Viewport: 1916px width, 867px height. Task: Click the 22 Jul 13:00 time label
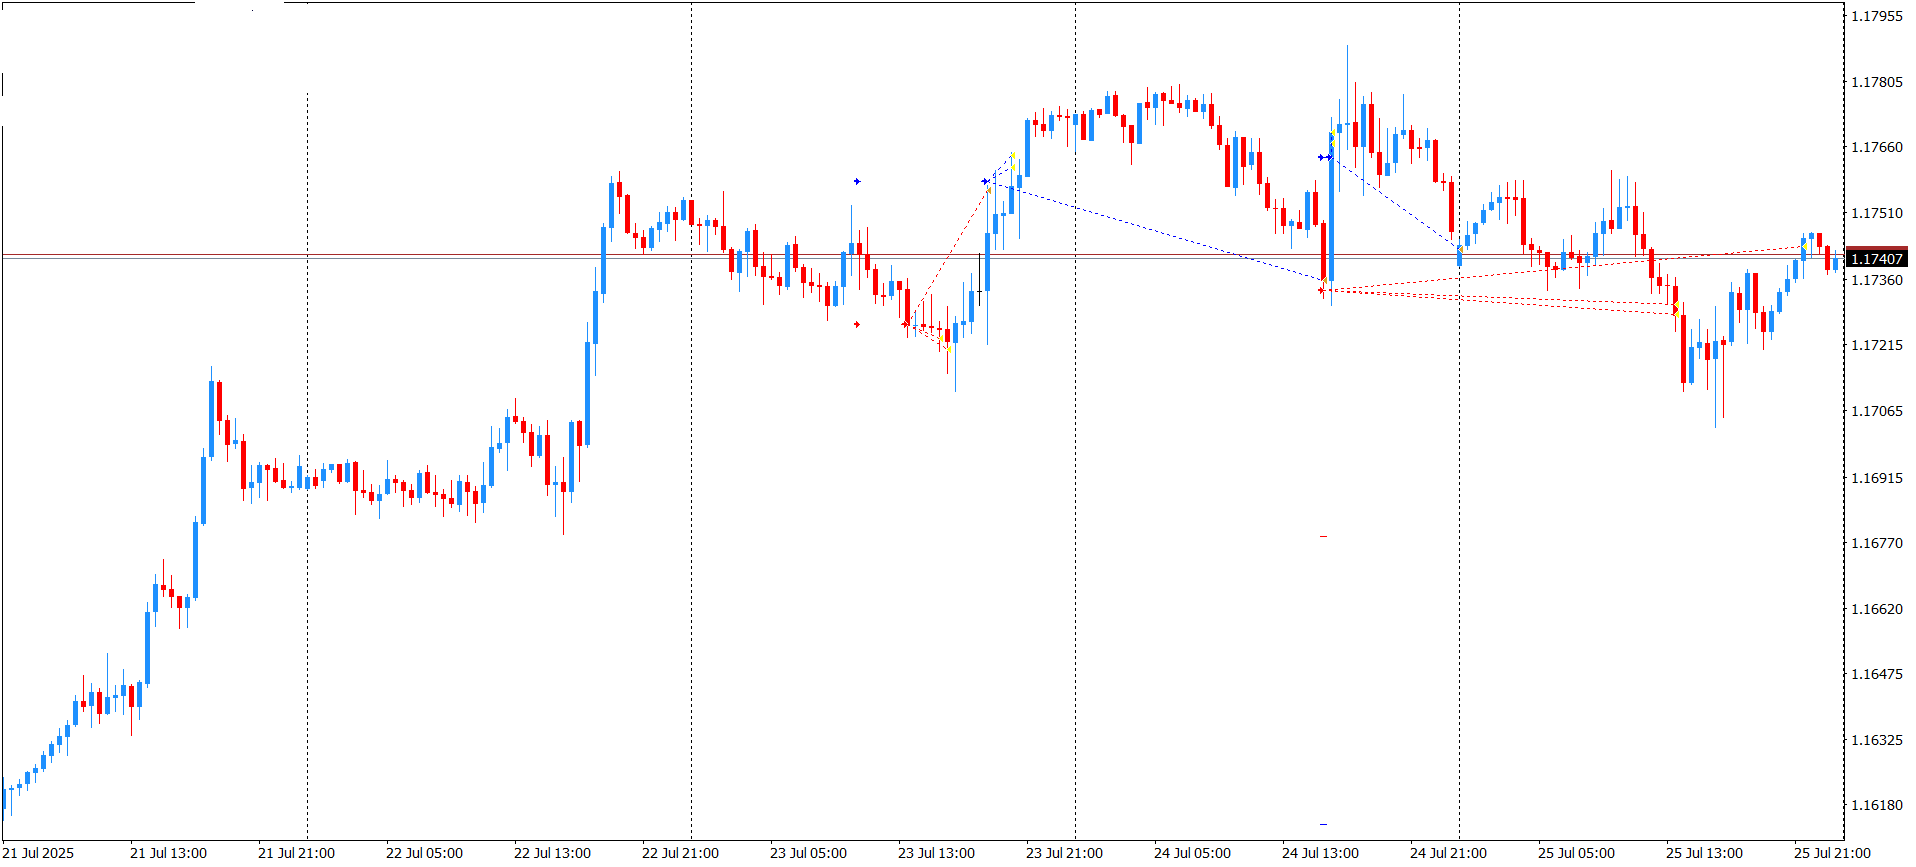point(552,853)
